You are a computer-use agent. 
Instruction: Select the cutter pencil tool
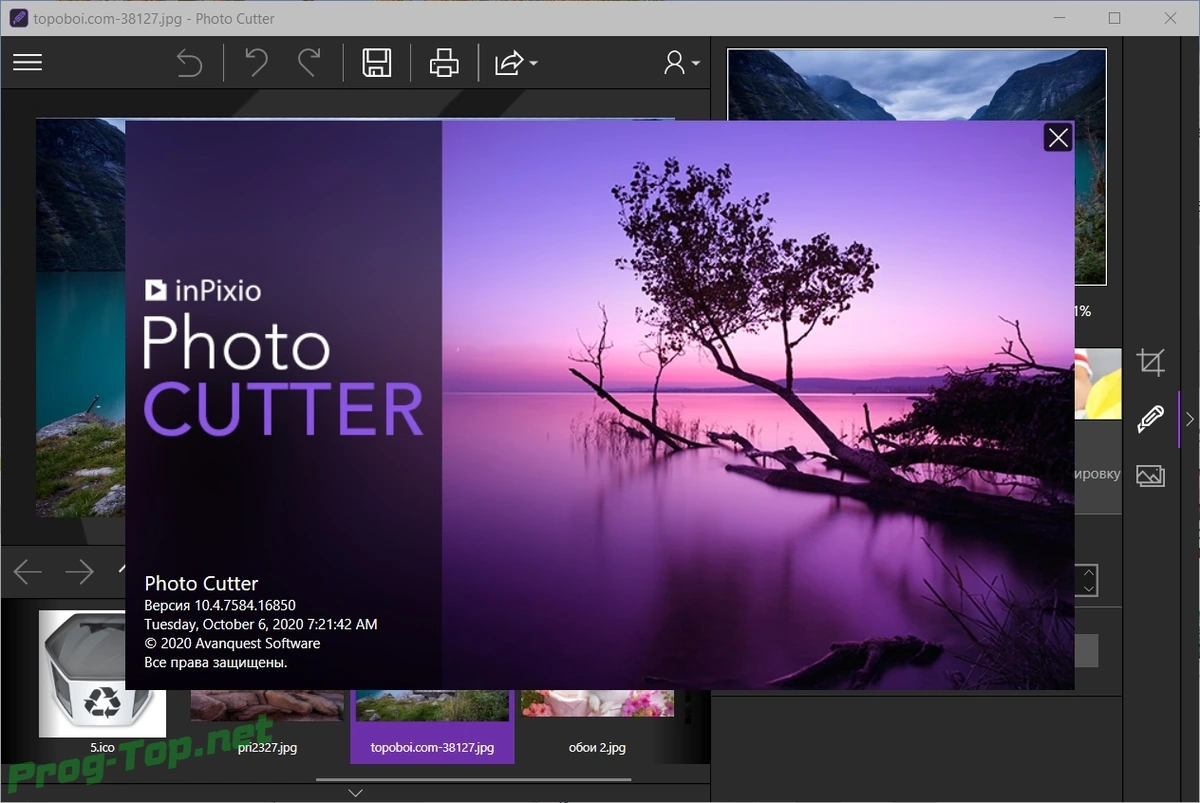tap(1151, 418)
